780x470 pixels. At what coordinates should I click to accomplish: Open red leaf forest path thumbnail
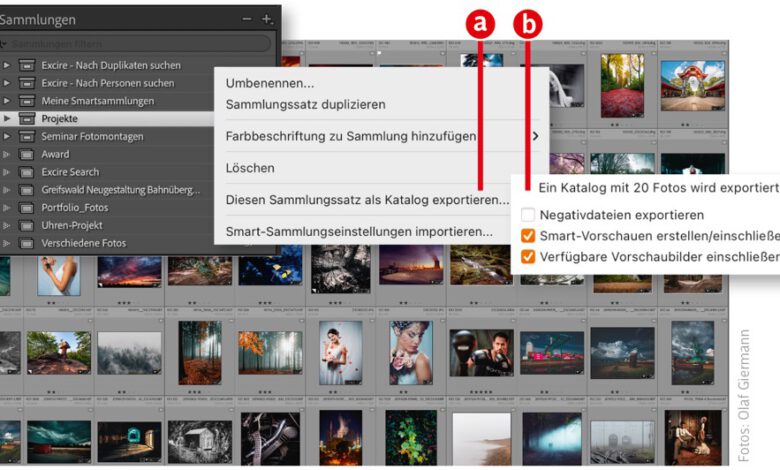(x=622, y=86)
